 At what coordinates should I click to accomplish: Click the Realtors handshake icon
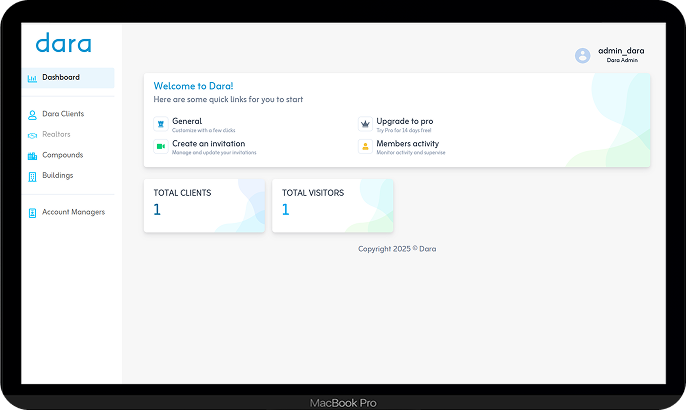(32, 135)
